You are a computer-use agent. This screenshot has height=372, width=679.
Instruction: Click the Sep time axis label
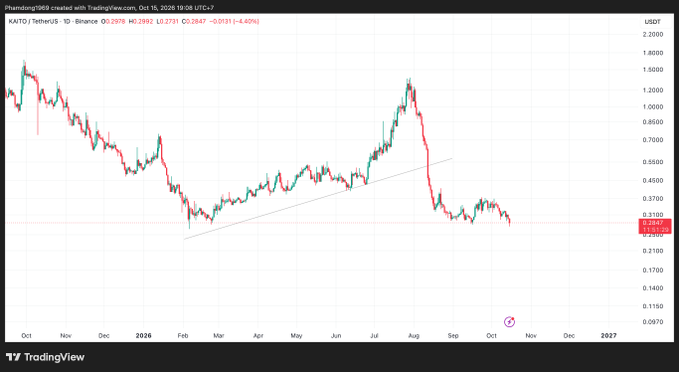pos(453,336)
